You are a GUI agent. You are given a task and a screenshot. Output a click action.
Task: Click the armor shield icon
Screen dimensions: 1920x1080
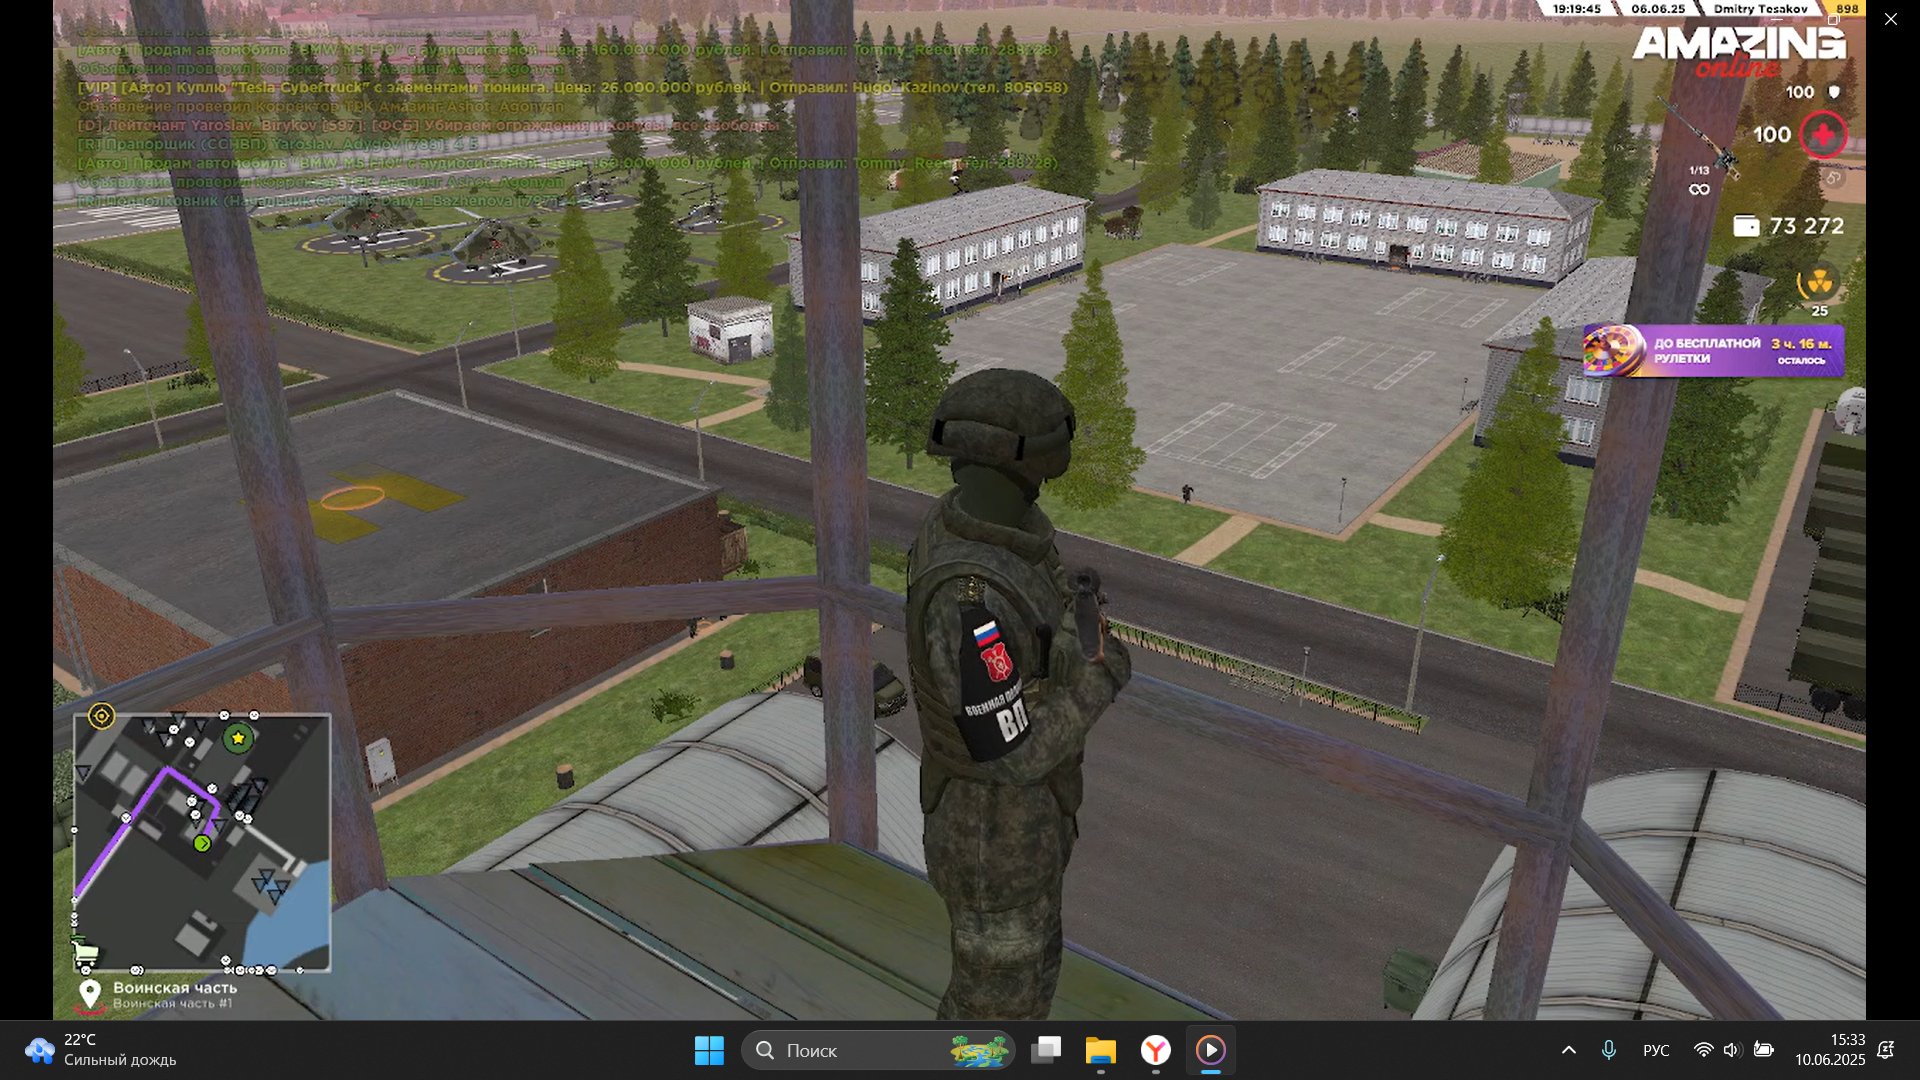pyautogui.click(x=1834, y=92)
